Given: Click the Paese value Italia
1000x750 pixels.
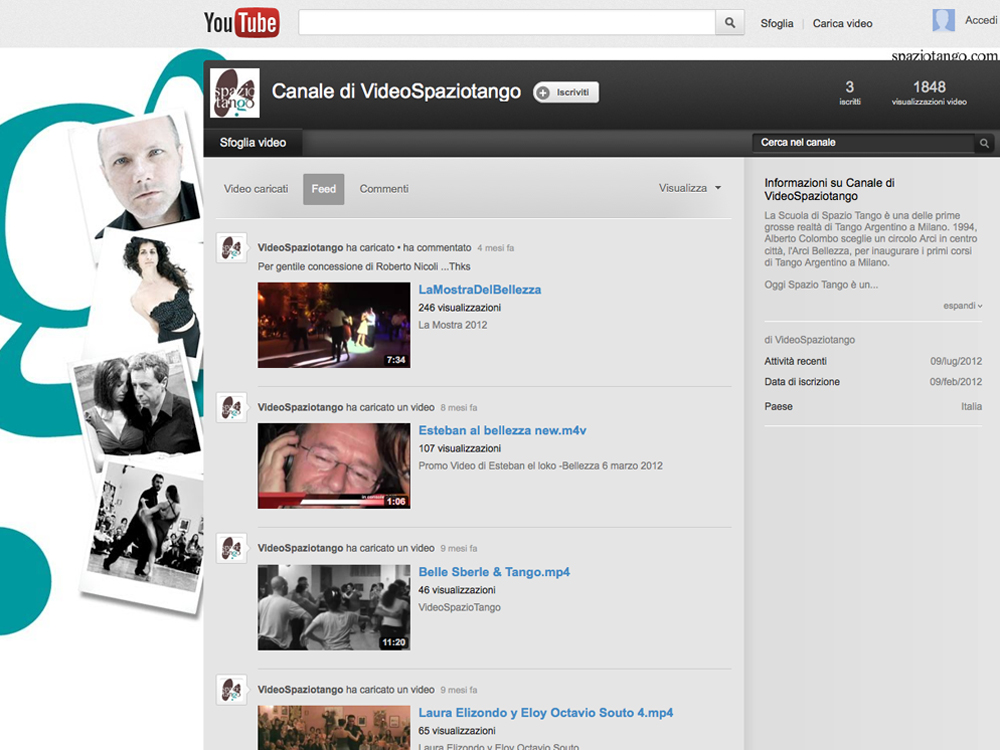Looking at the screenshot, I should click(971, 406).
